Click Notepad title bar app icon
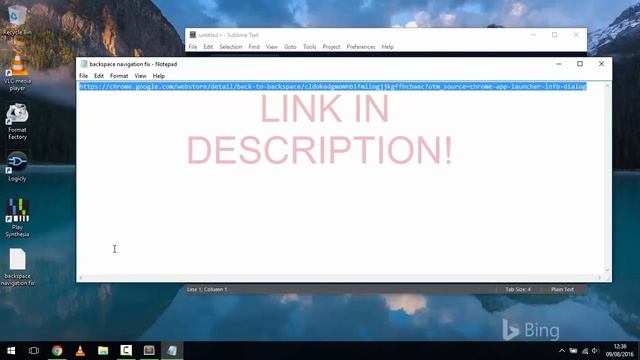Screen dimensions: 640x360 pos(84,64)
